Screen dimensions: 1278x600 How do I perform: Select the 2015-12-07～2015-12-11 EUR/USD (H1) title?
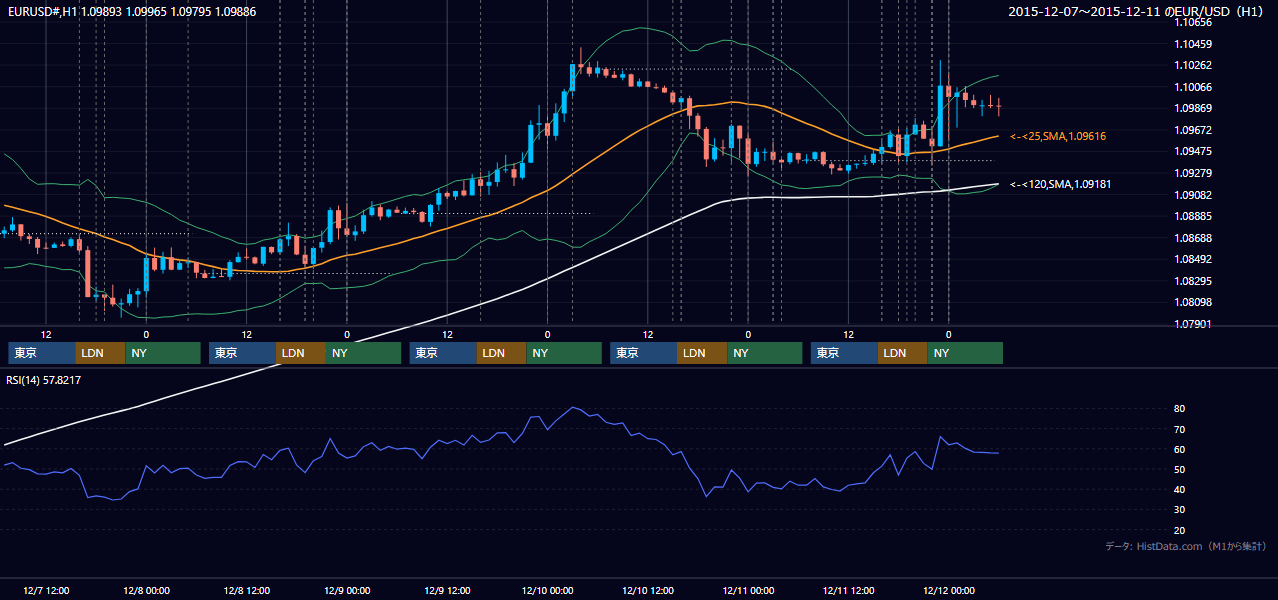(x=1137, y=12)
